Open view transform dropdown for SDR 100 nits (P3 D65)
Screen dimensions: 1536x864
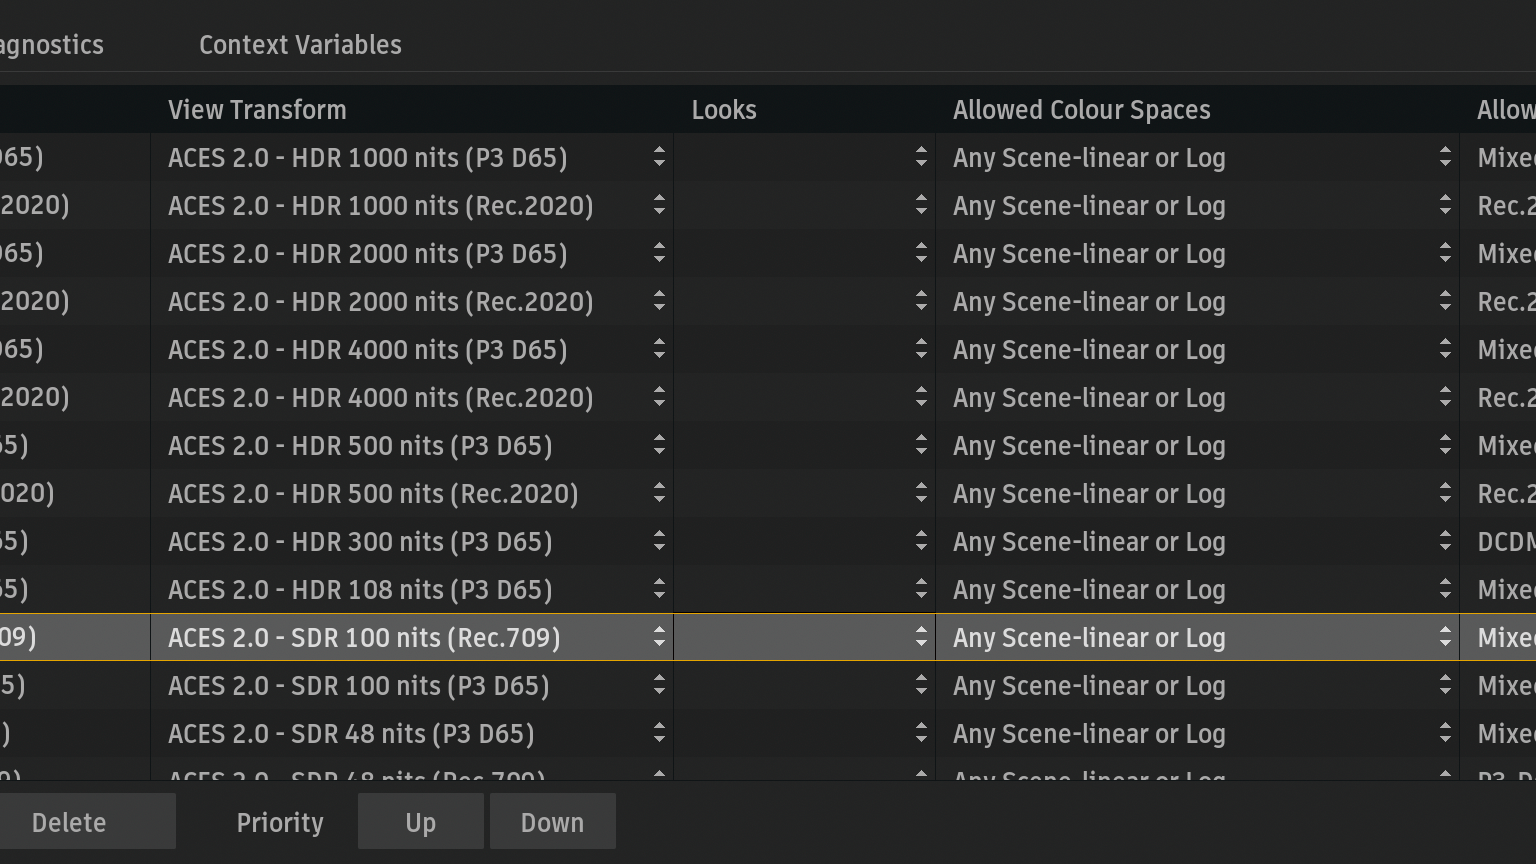pos(412,686)
